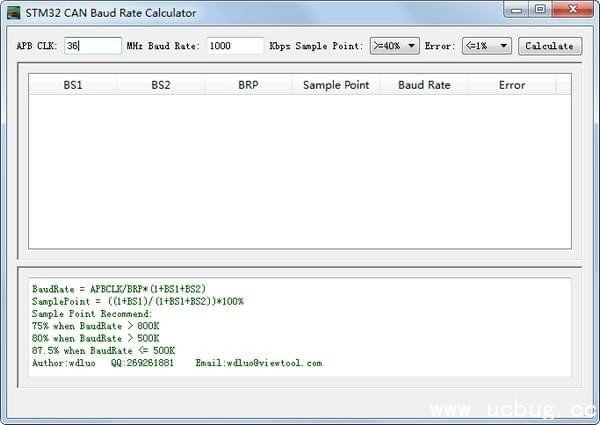The image size is (600, 425).
Task: Maximize the calculator window
Action: coord(540,10)
